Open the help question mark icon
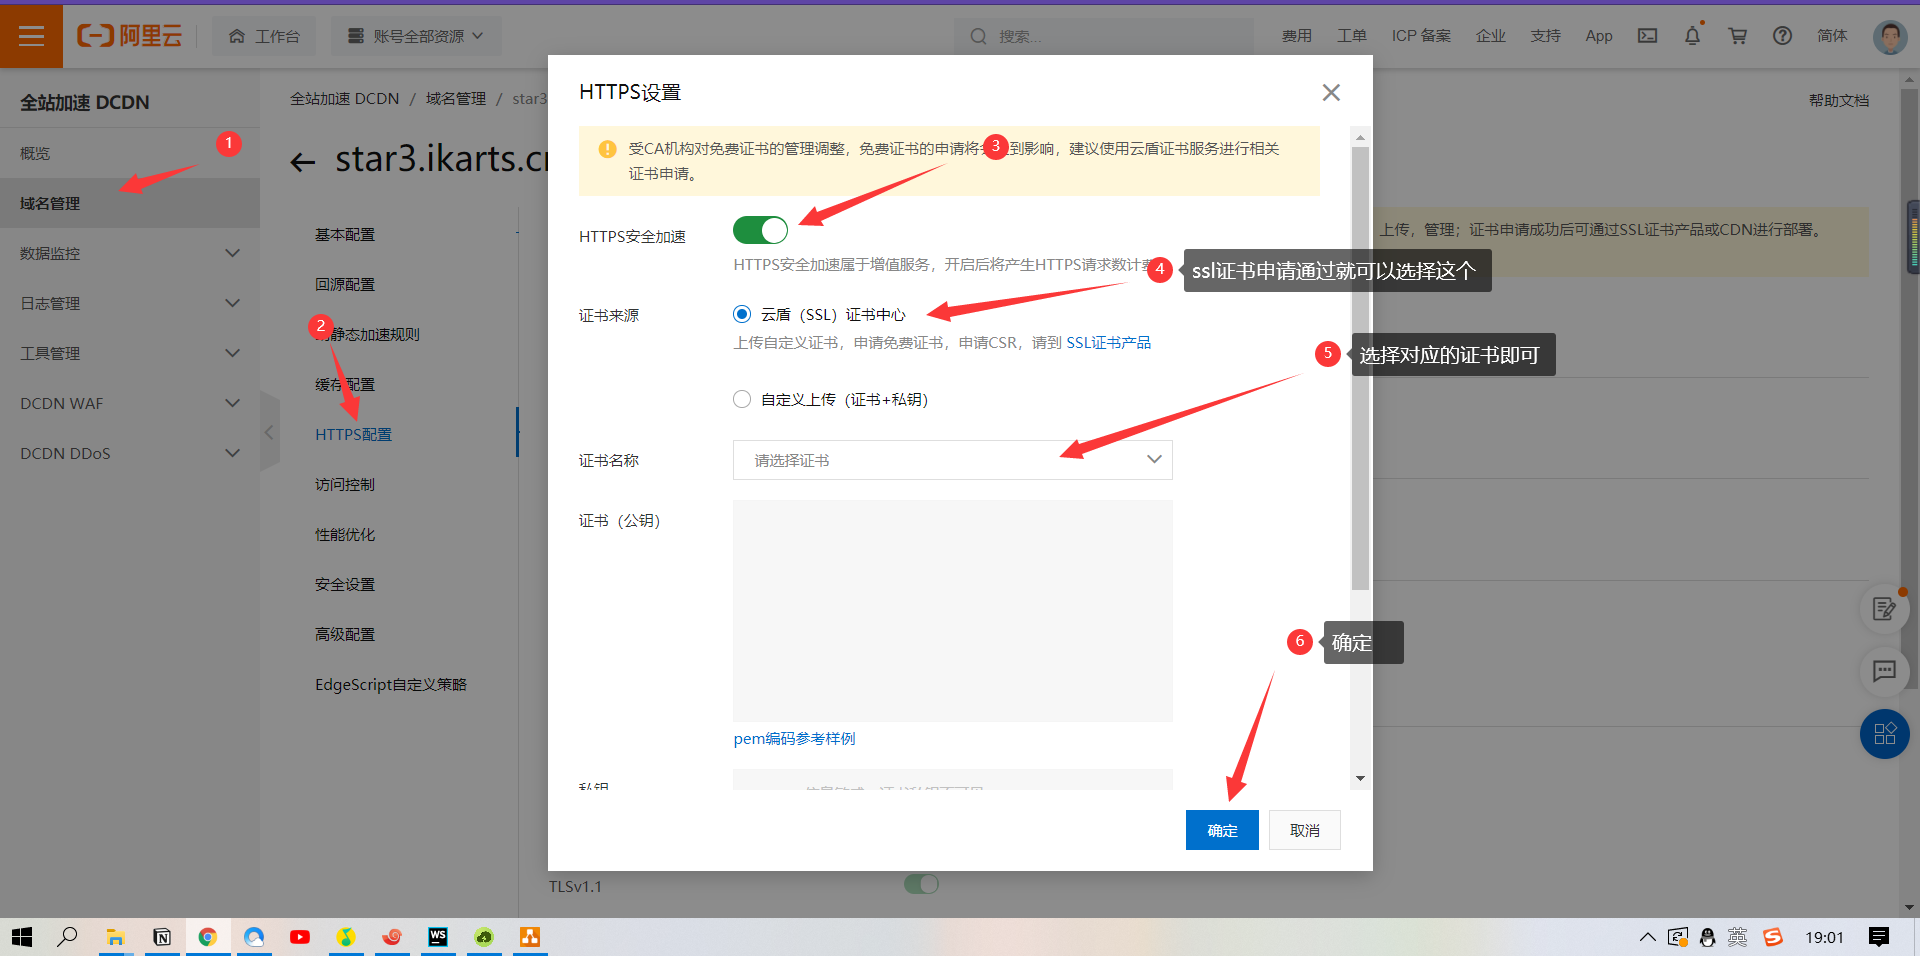 [1782, 36]
